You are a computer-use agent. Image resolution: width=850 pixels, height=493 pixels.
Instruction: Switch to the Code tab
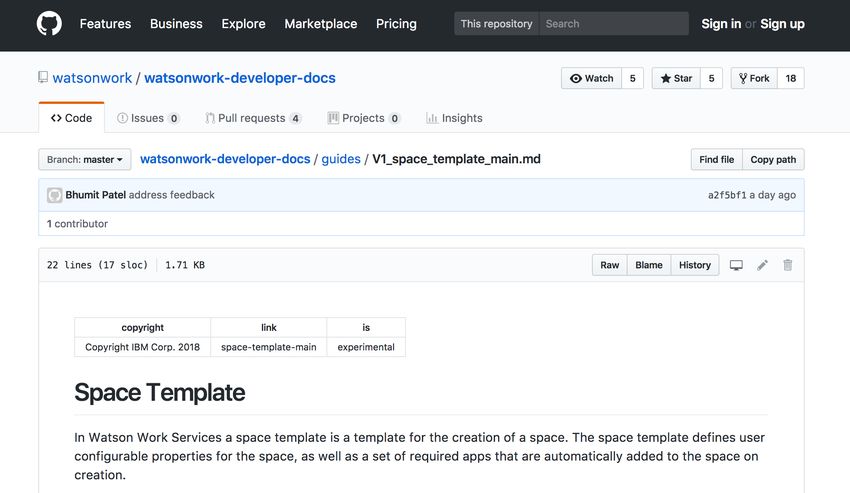click(x=72, y=118)
